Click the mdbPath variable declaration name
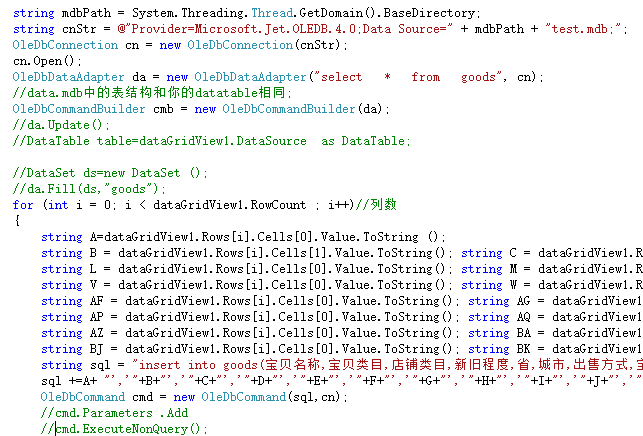Screen dimensions: 643x436 pyautogui.click(x=86, y=13)
